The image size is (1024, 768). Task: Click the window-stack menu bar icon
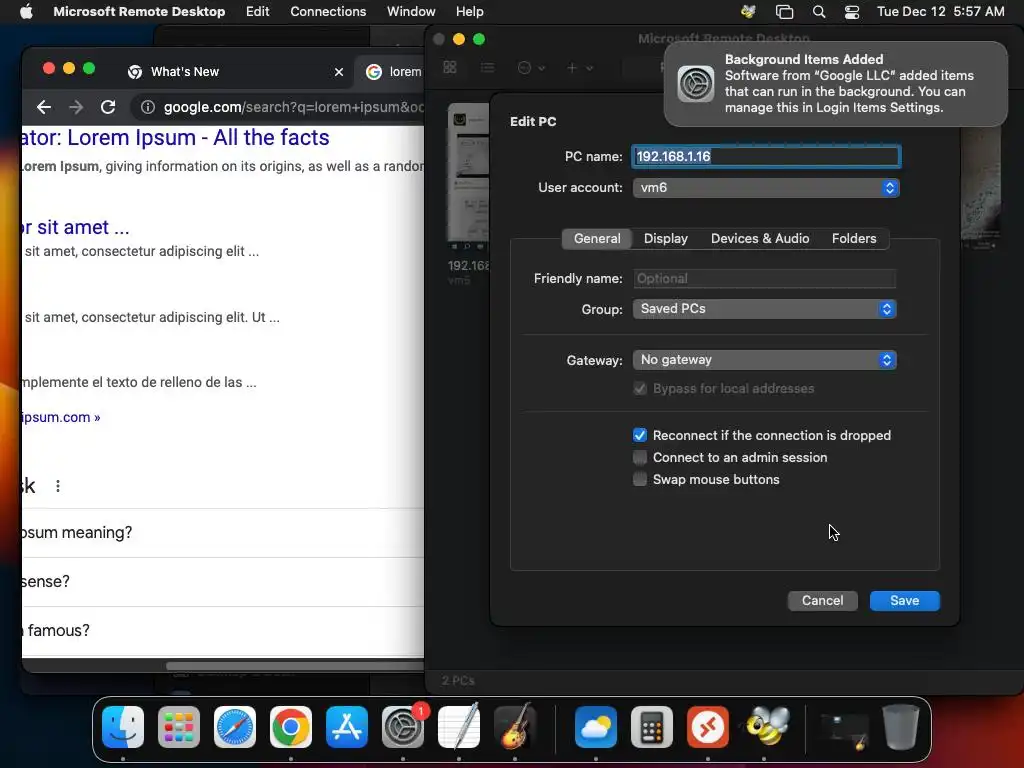[x=784, y=12]
